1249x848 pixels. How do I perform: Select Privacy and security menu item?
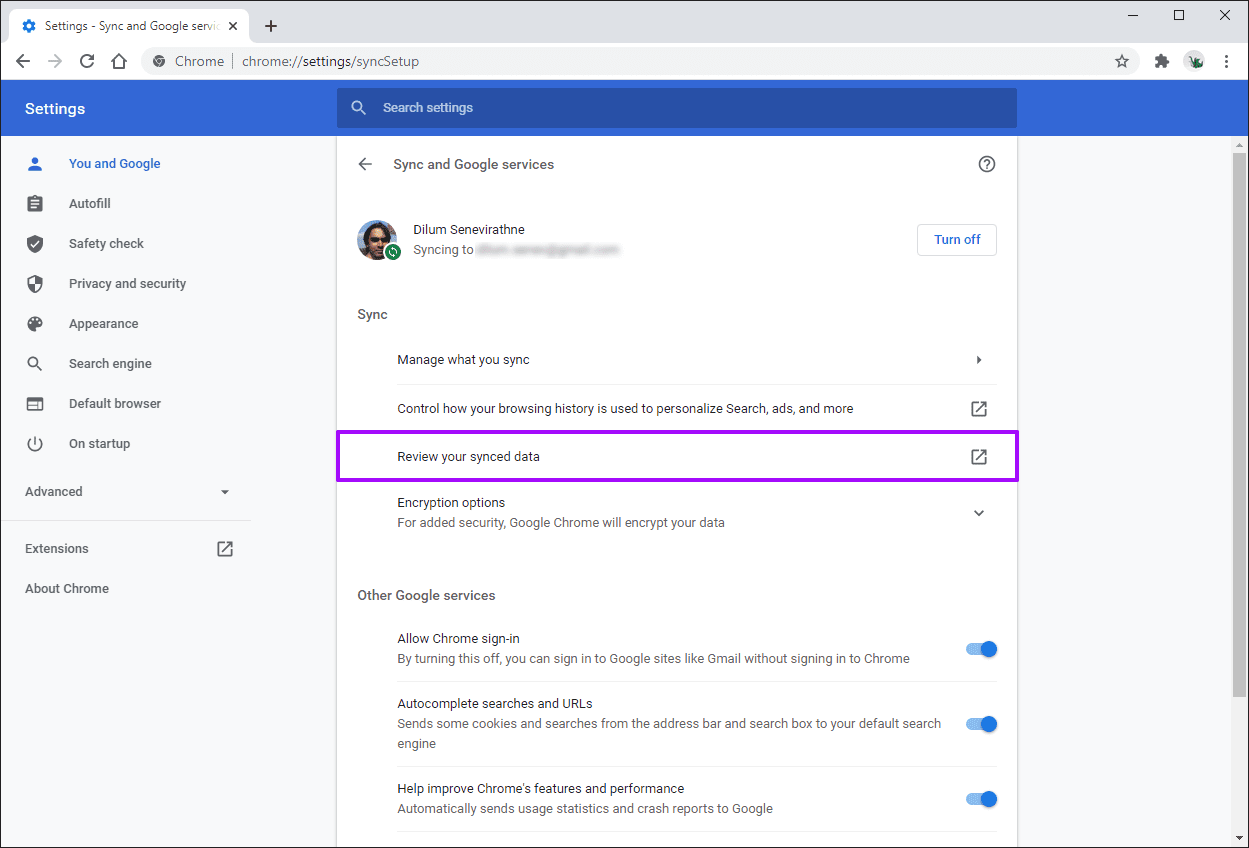(x=125, y=283)
